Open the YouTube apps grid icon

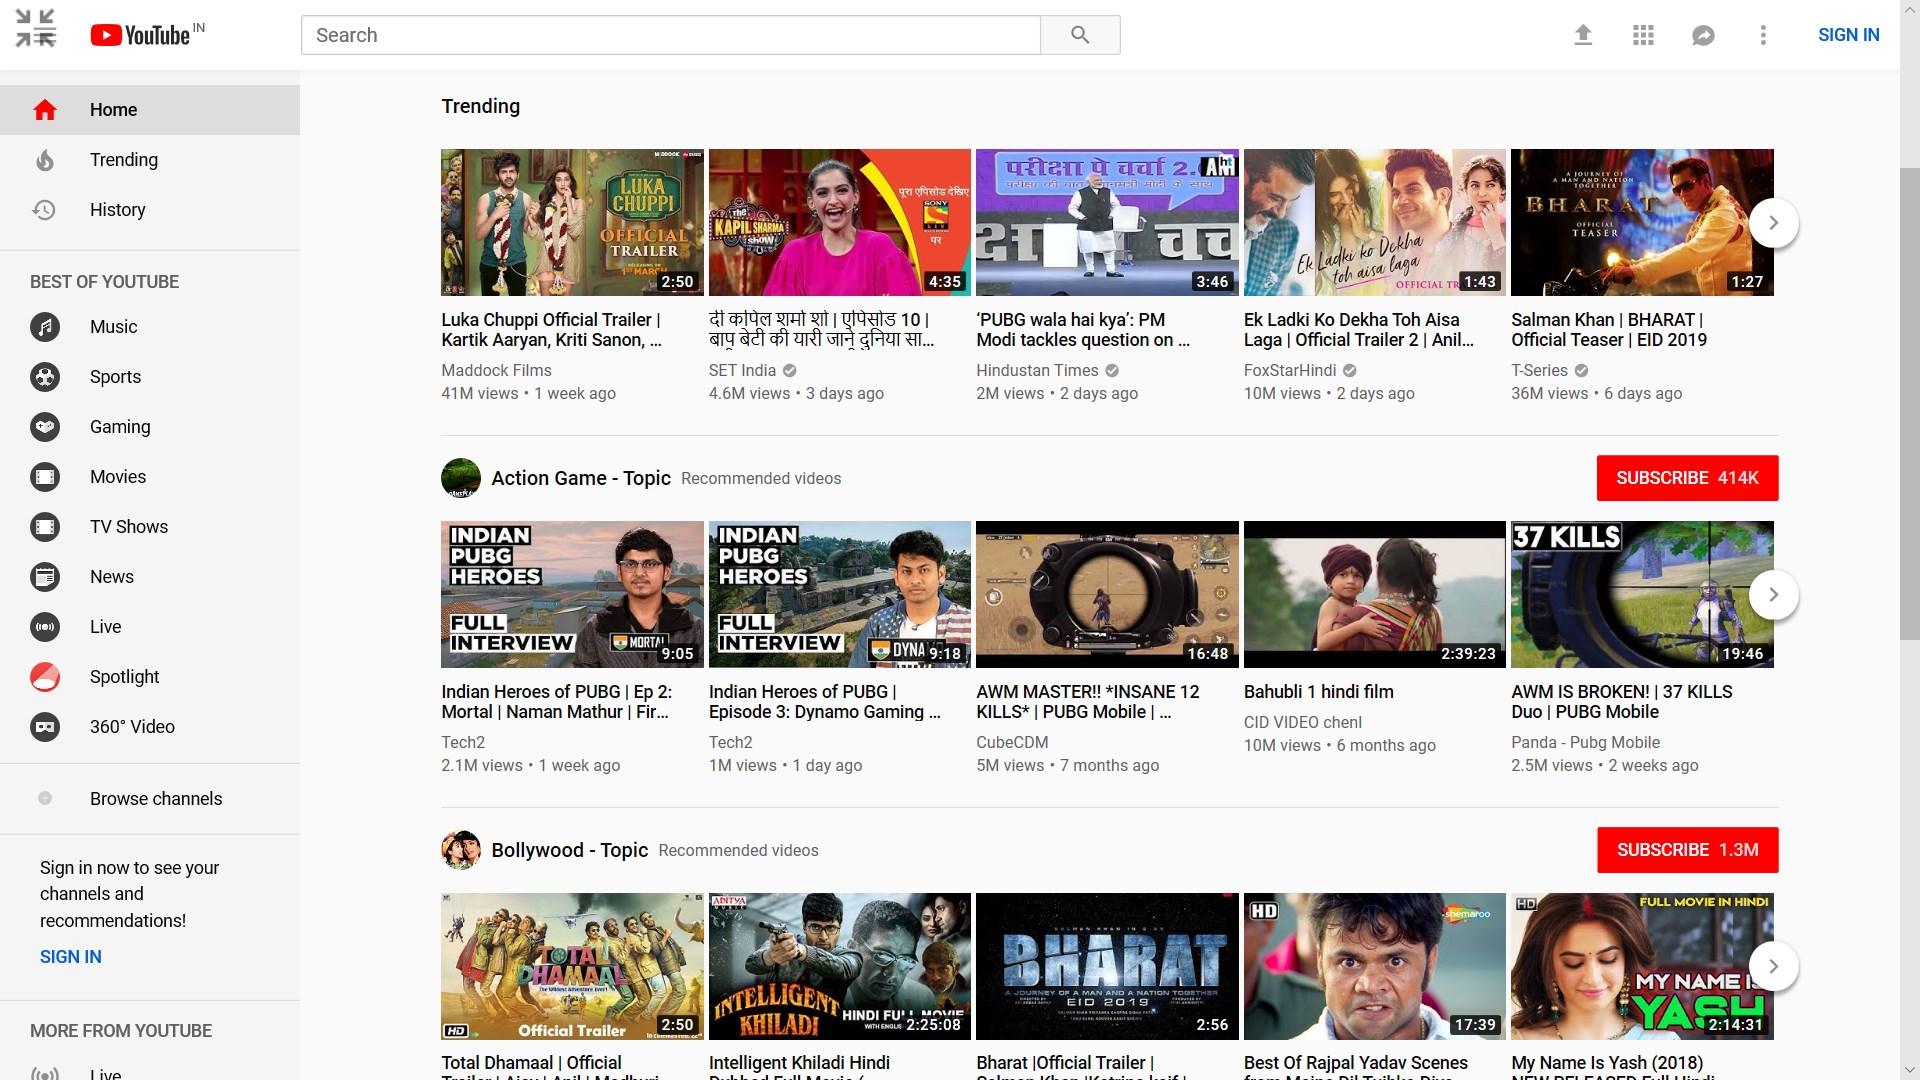[1643, 35]
